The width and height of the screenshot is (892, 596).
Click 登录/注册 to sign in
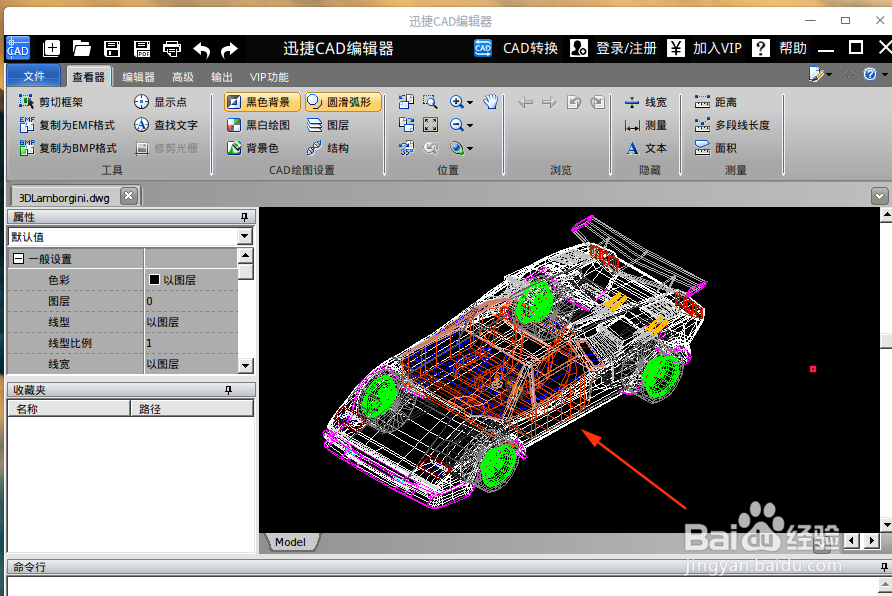(x=613, y=48)
